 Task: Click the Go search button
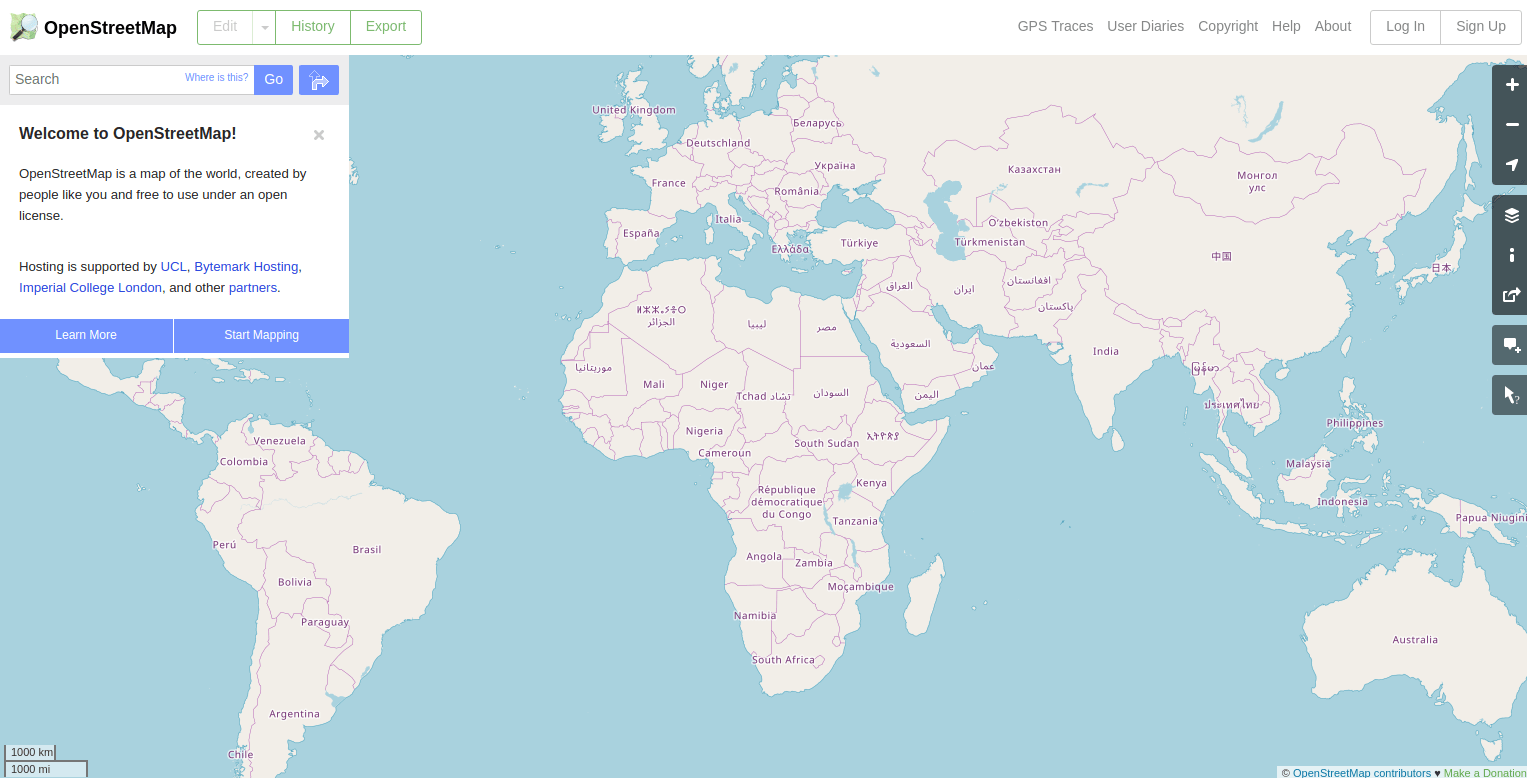[273, 80]
